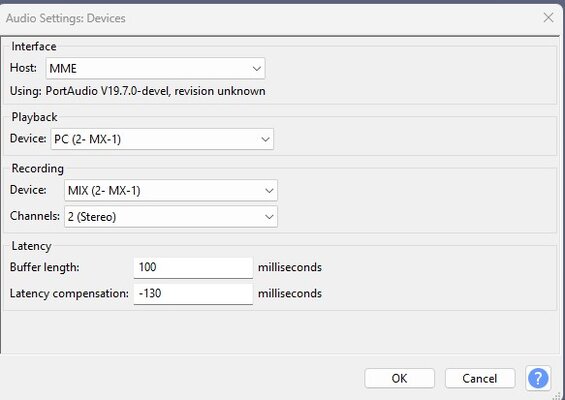This screenshot has height=400, width=565.
Task: Click the Recording Device chevron arrow
Action: coord(269,191)
